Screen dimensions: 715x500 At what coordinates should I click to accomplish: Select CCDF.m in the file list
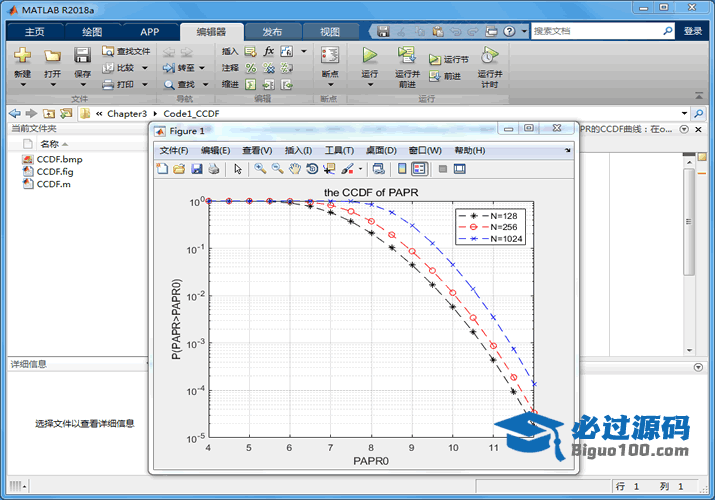tap(47, 184)
